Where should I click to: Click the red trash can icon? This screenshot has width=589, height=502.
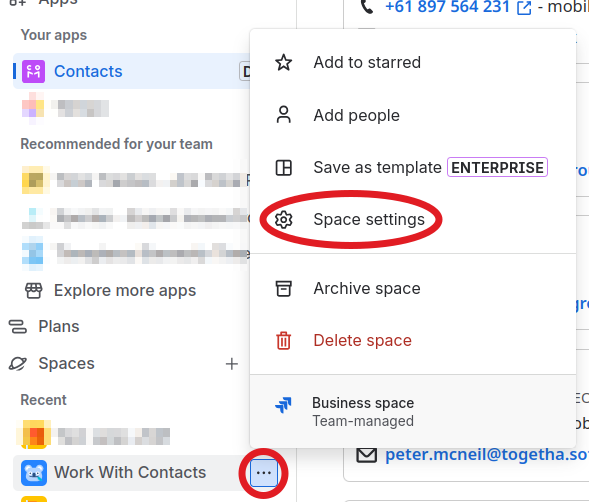(284, 340)
